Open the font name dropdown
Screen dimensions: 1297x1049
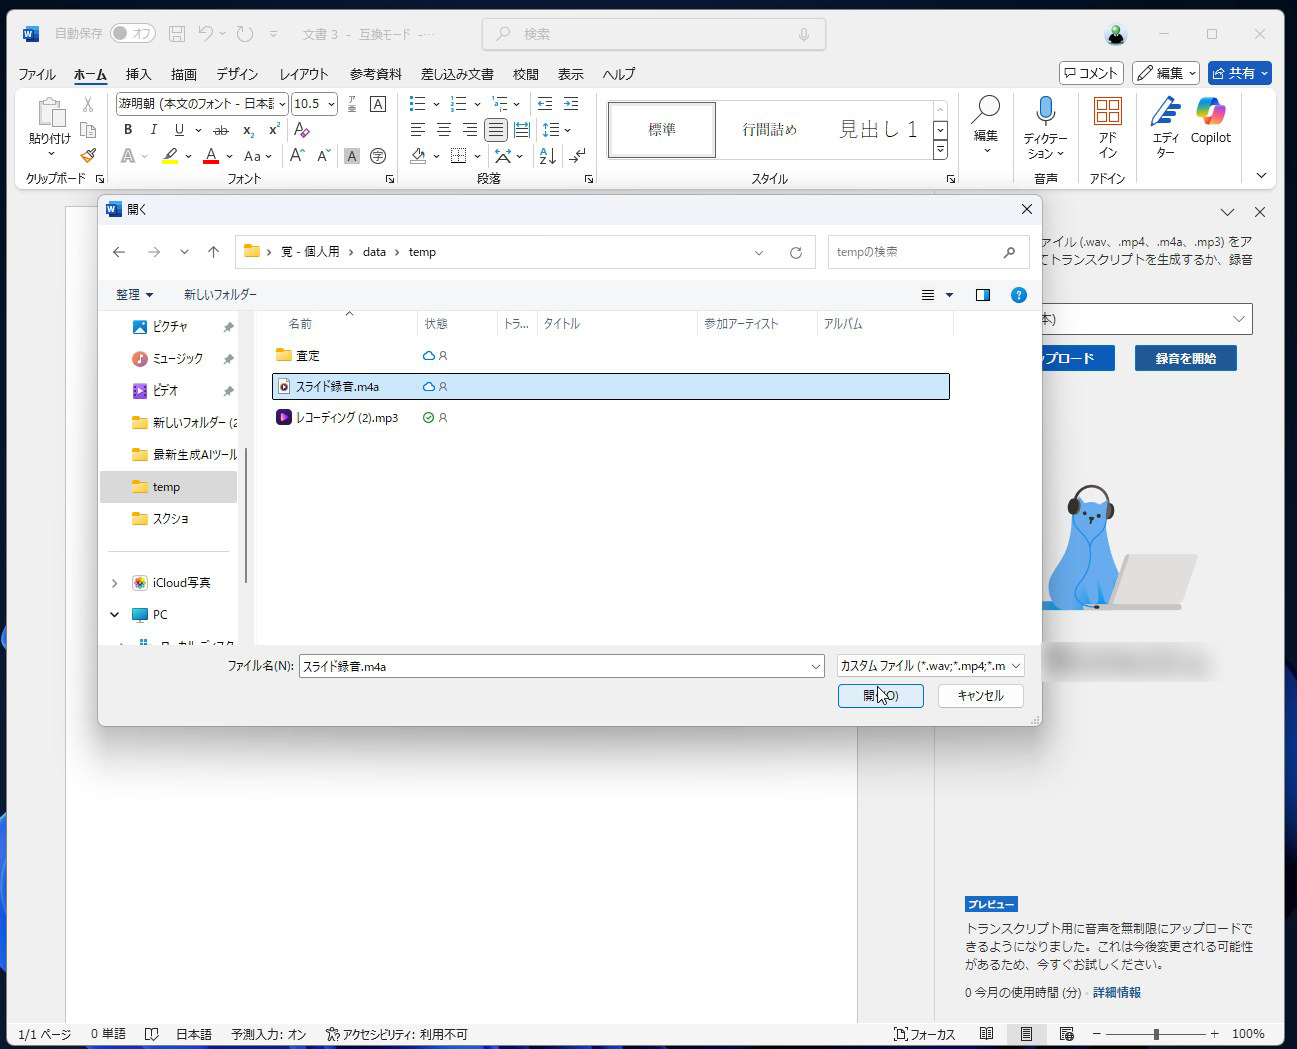282,104
